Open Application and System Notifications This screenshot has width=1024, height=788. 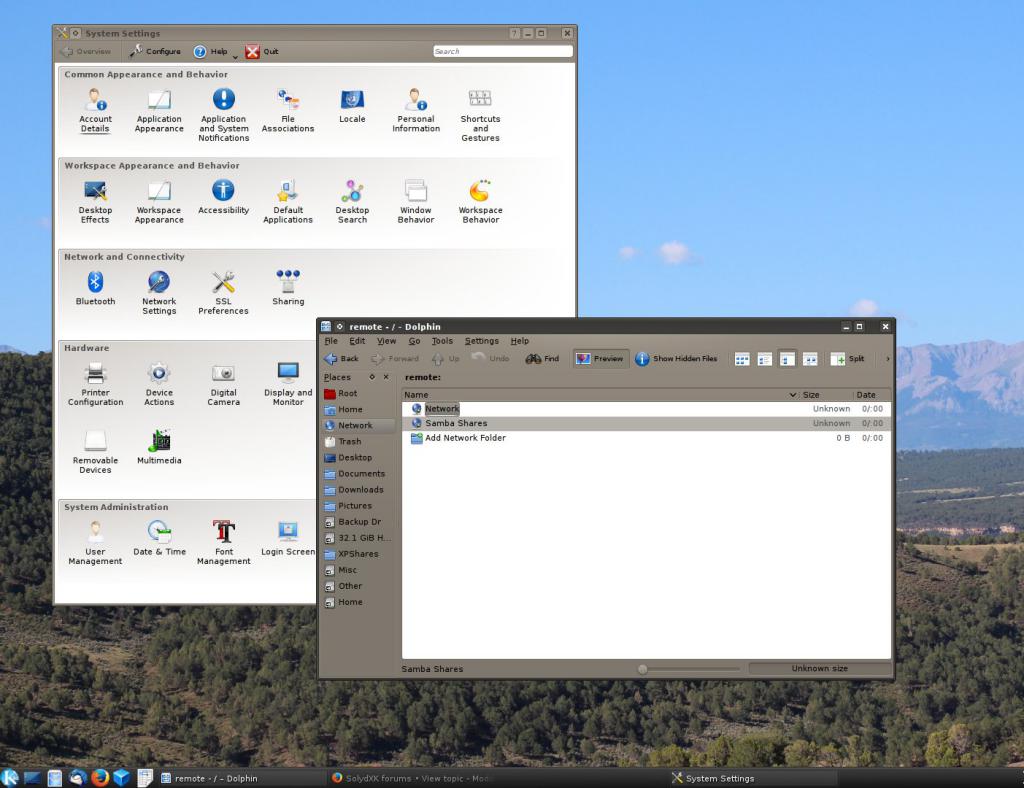pyautogui.click(x=223, y=115)
